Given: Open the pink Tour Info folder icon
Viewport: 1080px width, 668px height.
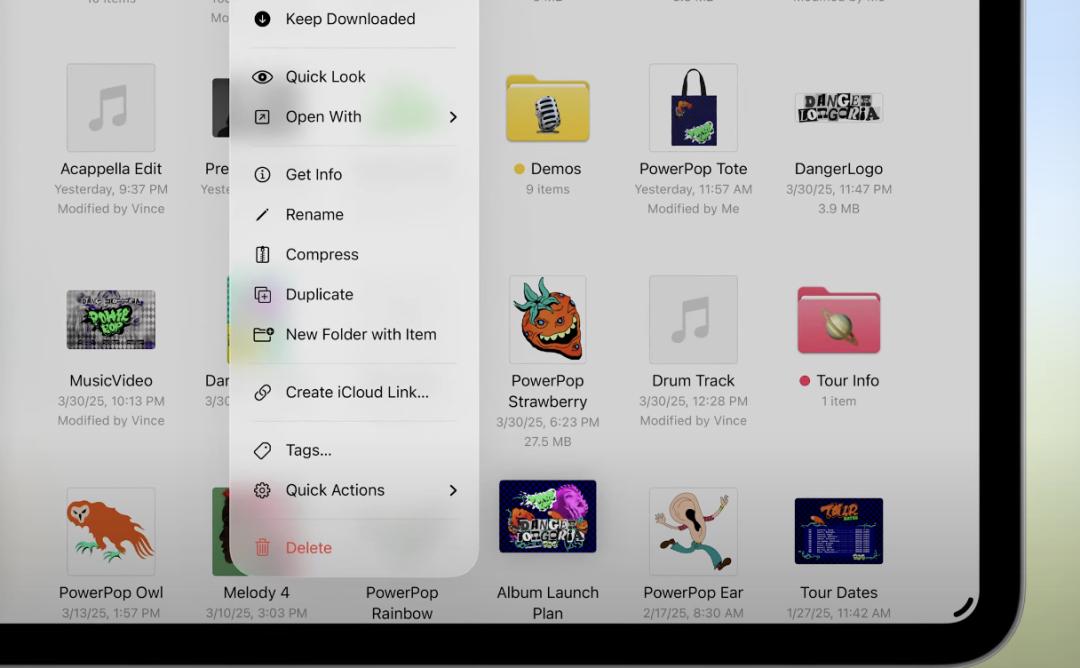Looking at the screenshot, I should (839, 320).
